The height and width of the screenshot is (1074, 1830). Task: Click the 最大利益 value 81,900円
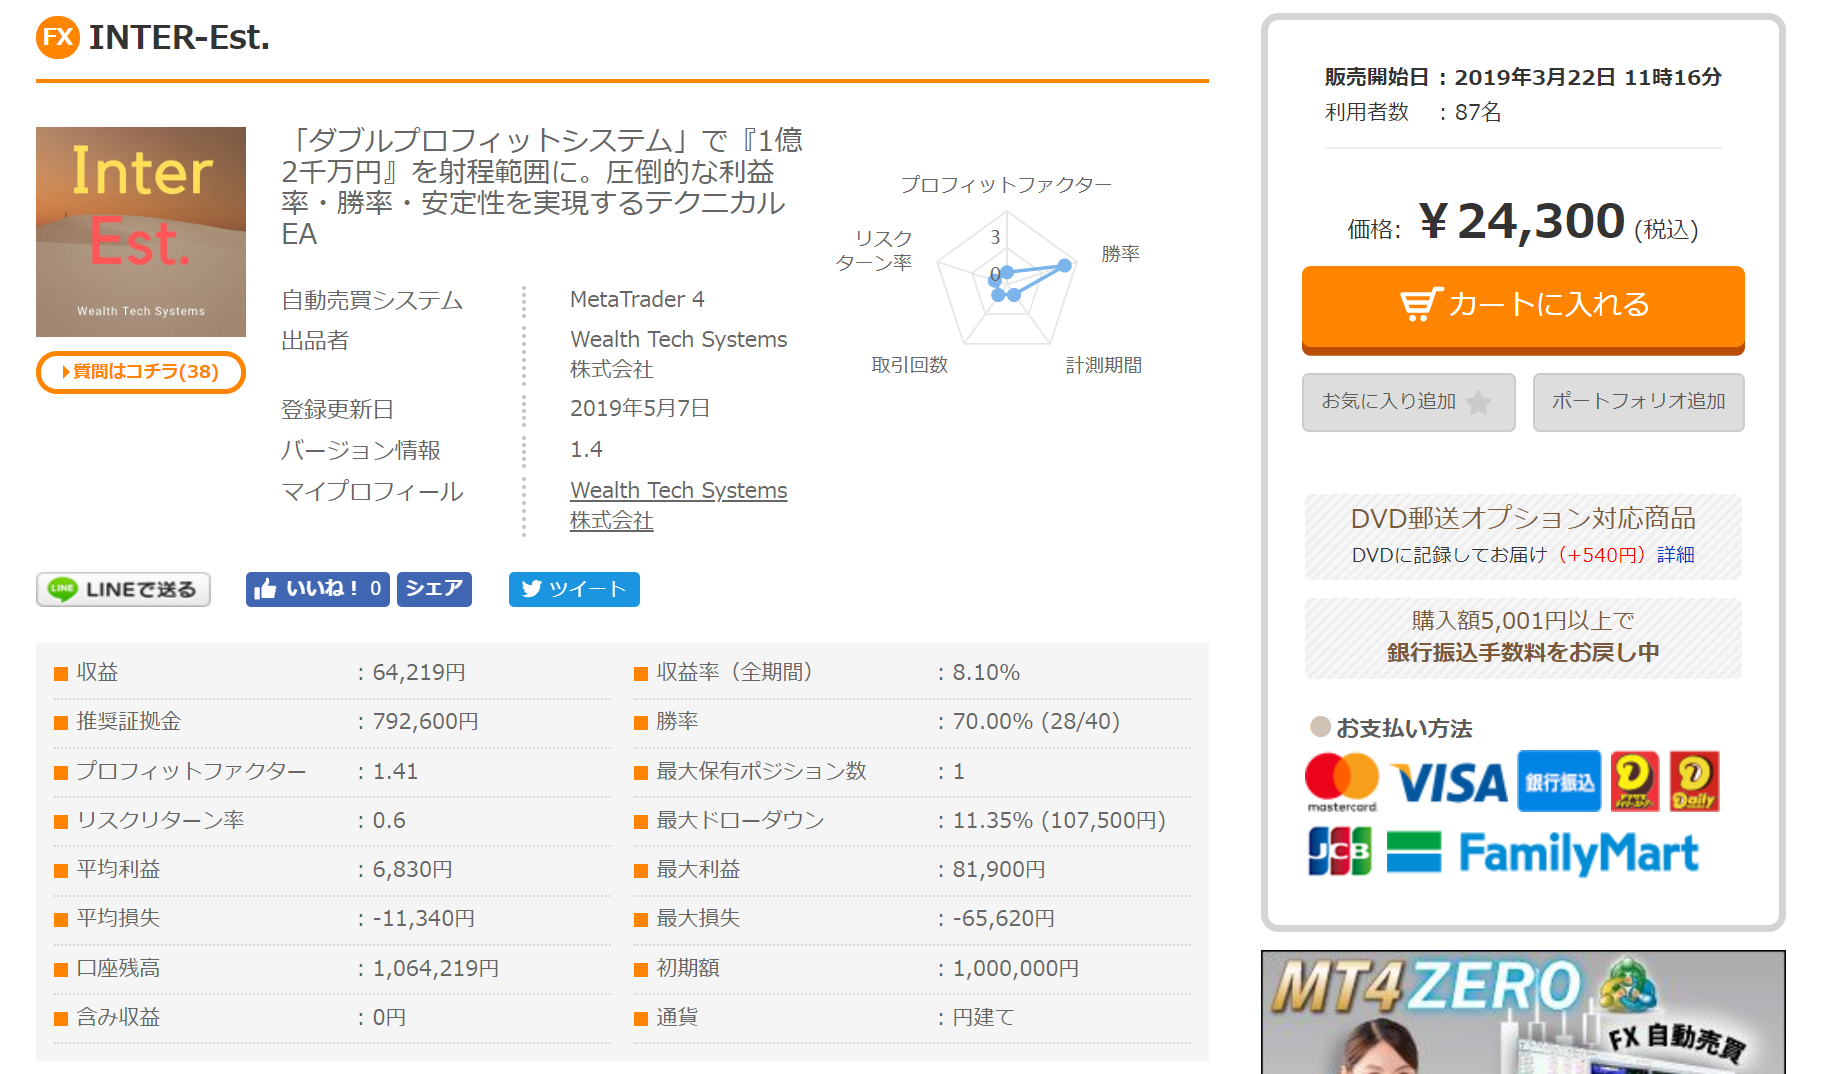999,869
